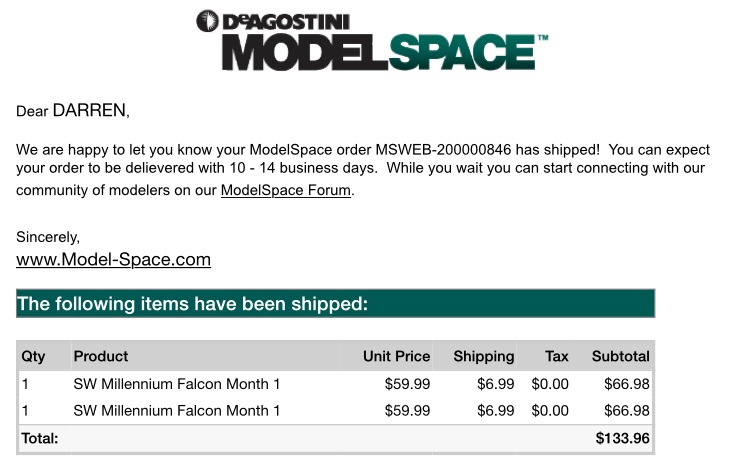Click the DARREN greeting name

tap(91, 110)
